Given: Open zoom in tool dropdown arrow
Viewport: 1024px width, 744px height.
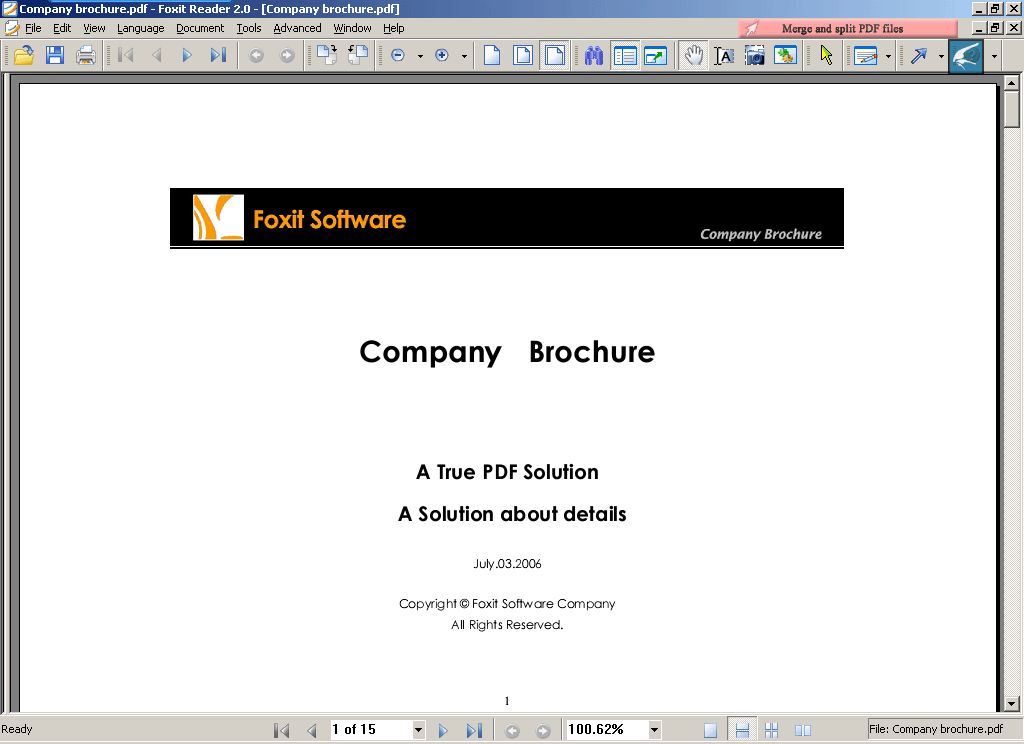Looking at the screenshot, I should click(464, 56).
